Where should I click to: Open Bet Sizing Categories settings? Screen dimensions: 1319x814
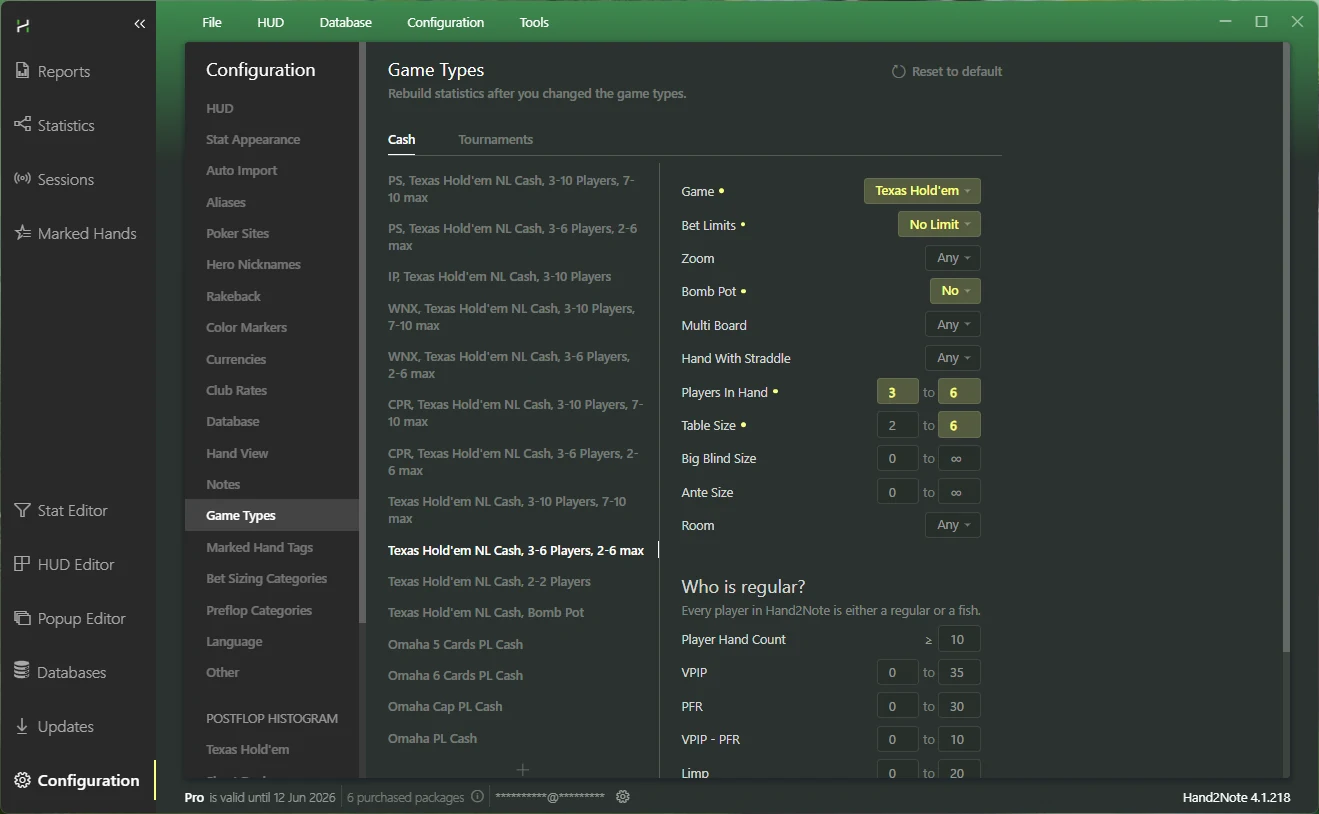(267, 579)
